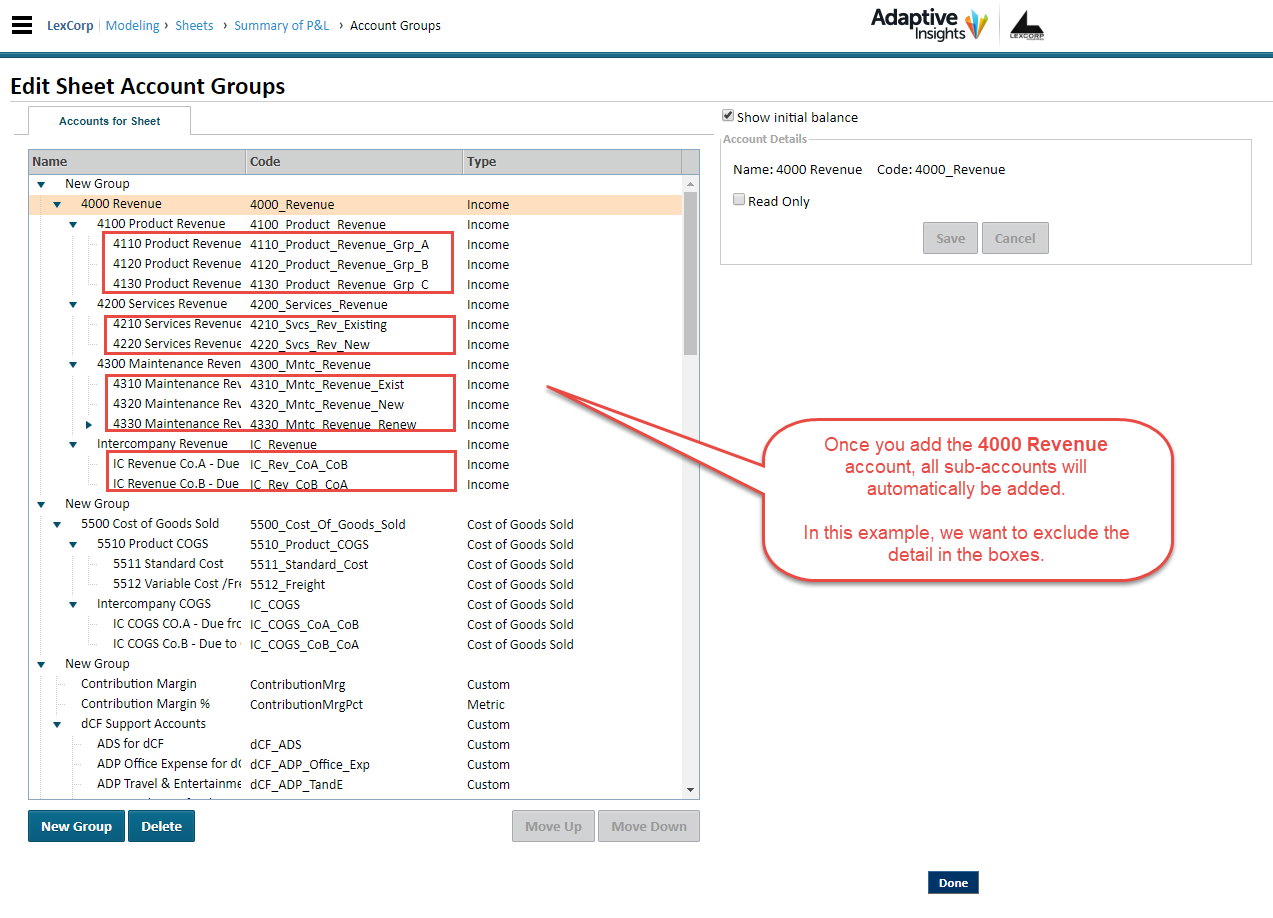Click the 4100_Product_Revenue code cell
The width and height of the screenshot is (1273, 918).
318,225
